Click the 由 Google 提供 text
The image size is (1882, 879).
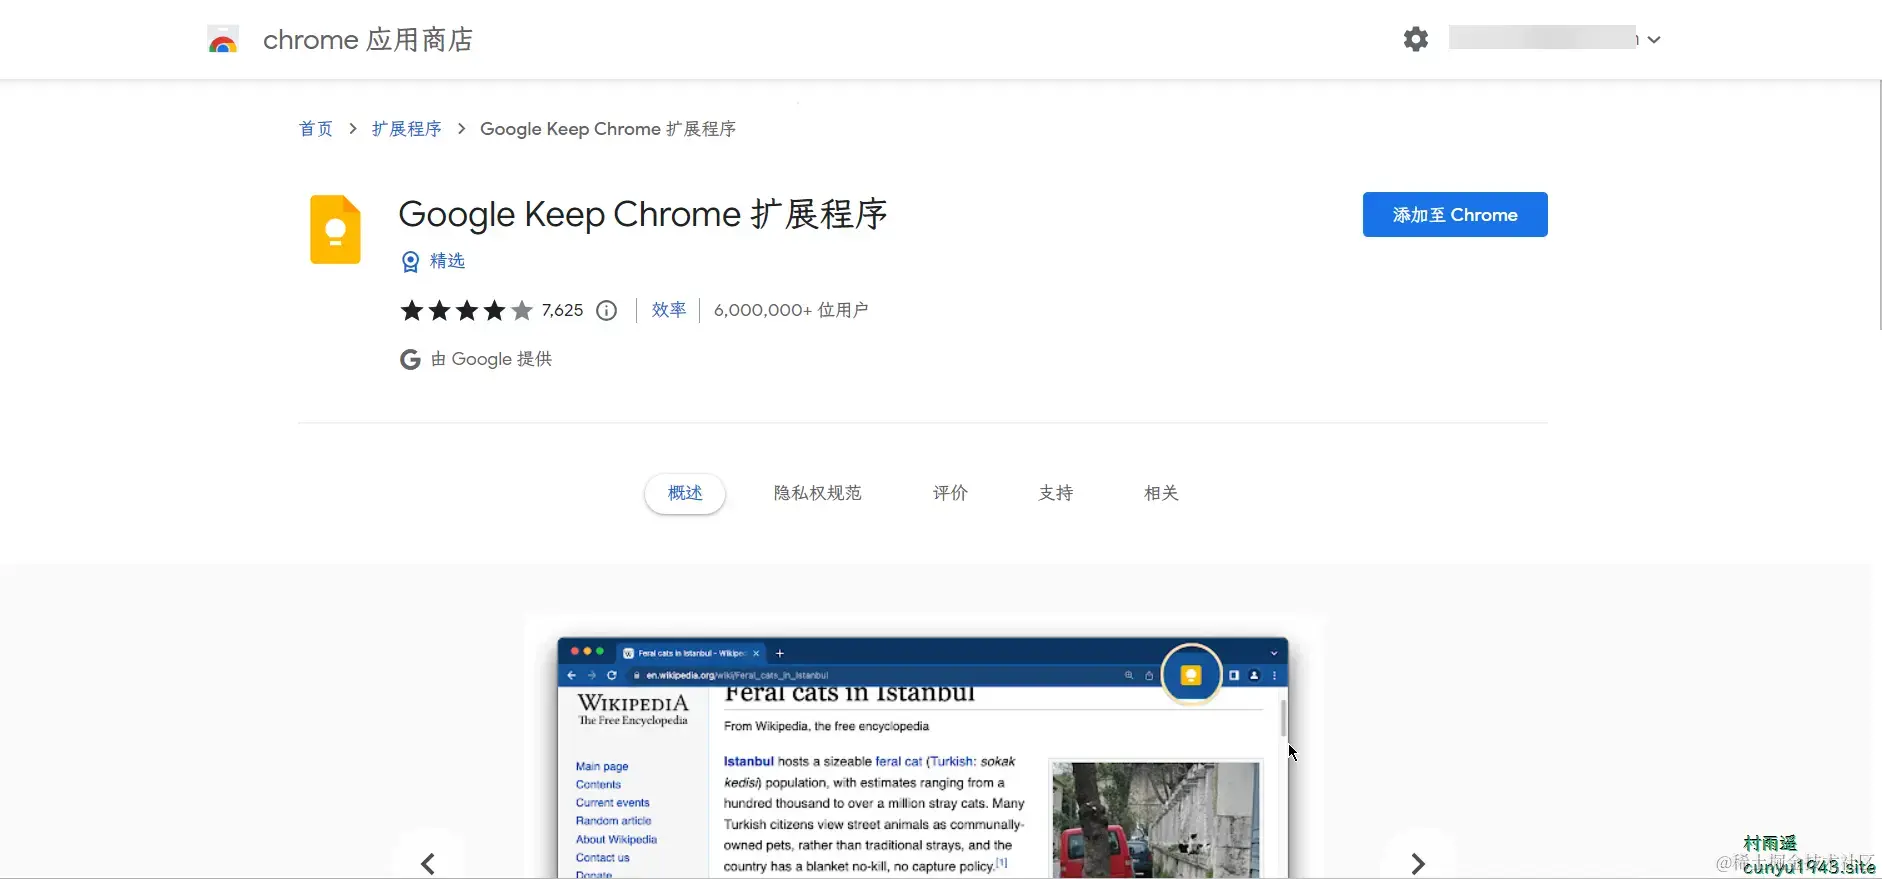point(491,359)
